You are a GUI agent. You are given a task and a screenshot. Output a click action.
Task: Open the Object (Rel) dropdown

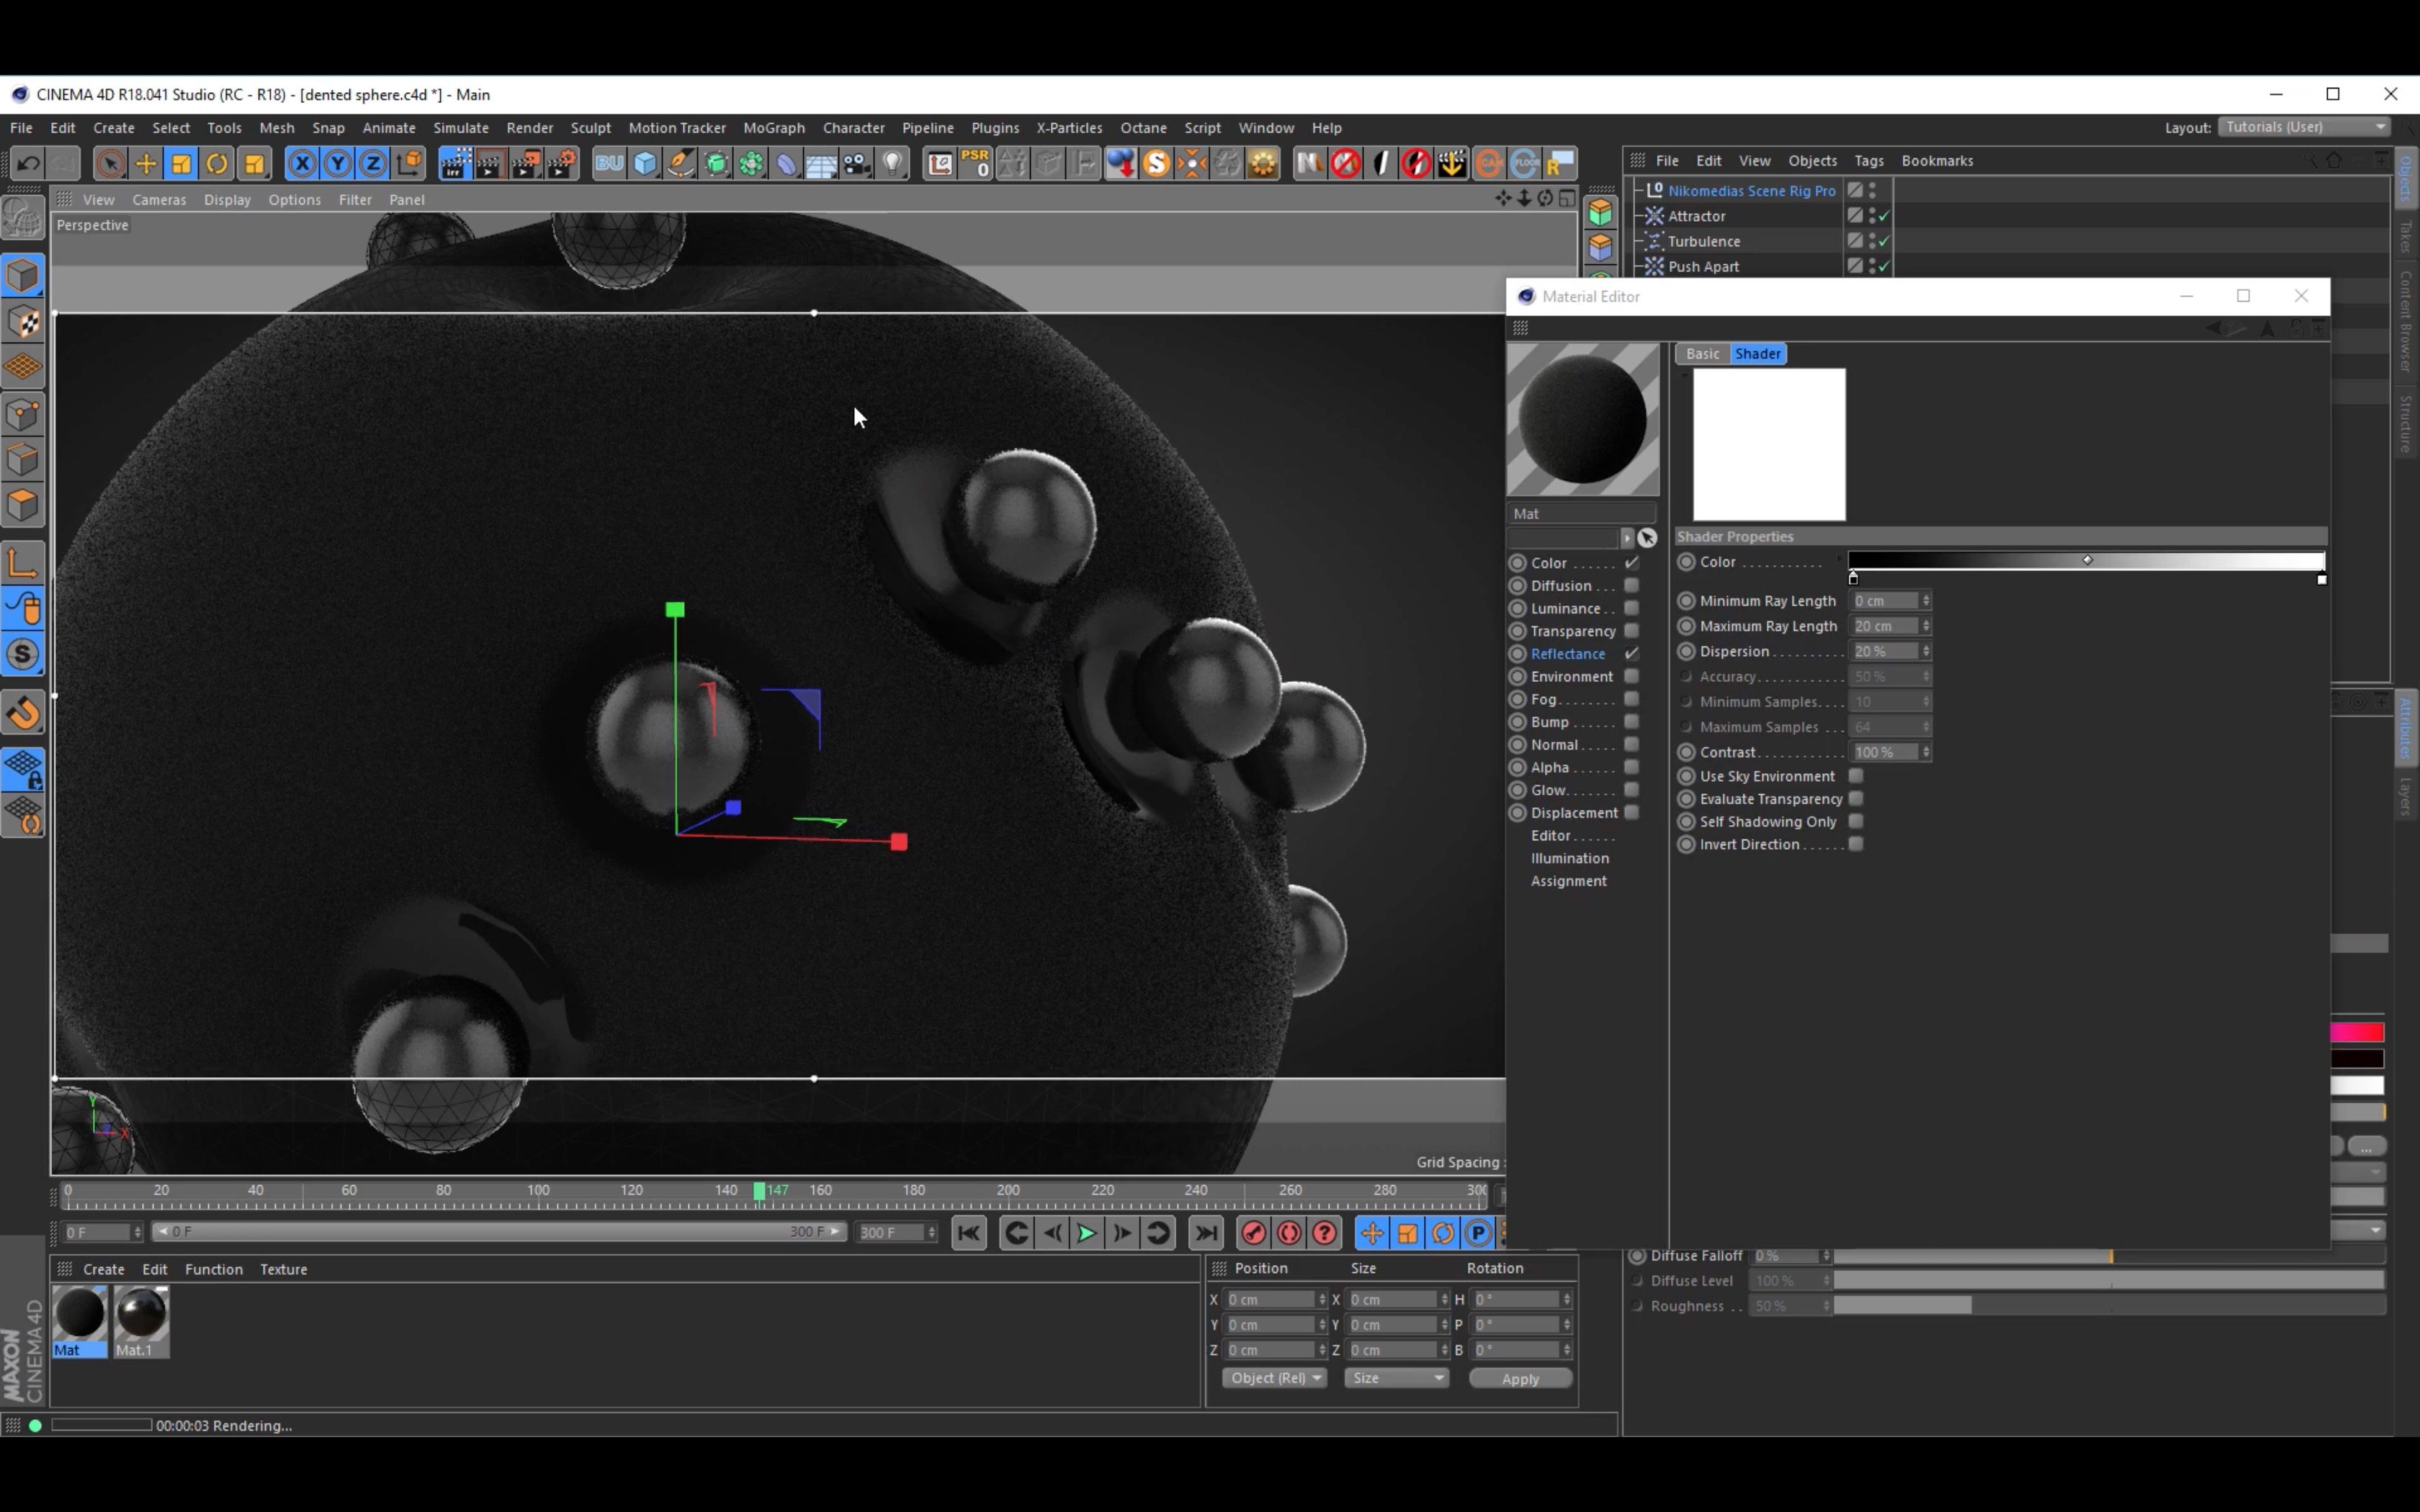click(1274, 1378)
